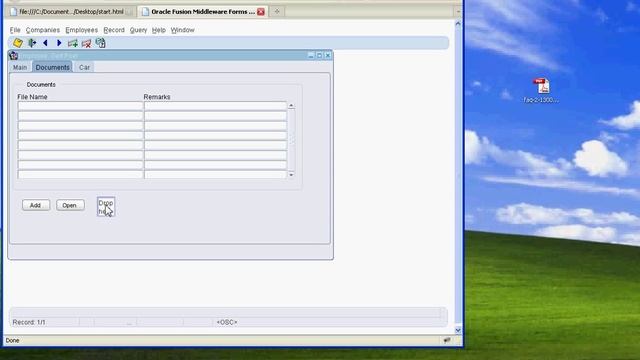Close the Oracle Fusion Middleware Forms tab
Screen dimensions: 640x360
261,12
